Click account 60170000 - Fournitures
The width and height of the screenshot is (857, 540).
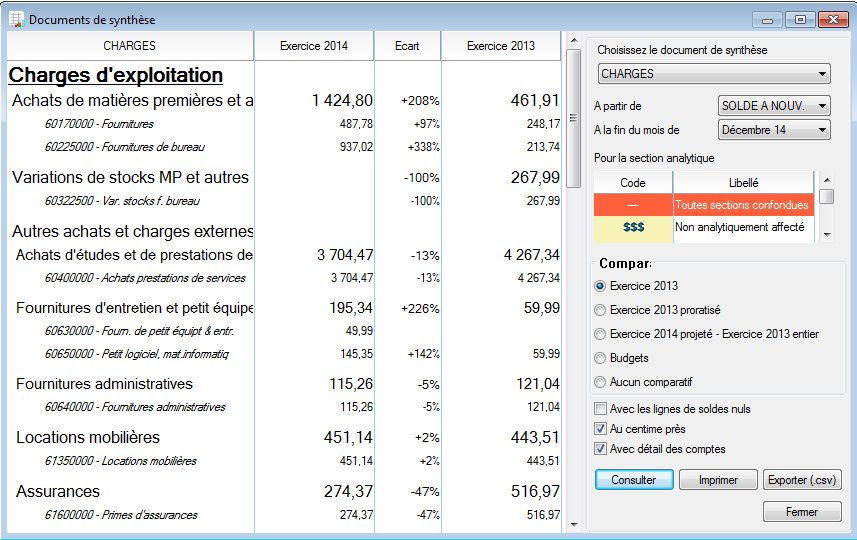coord(99,124)
